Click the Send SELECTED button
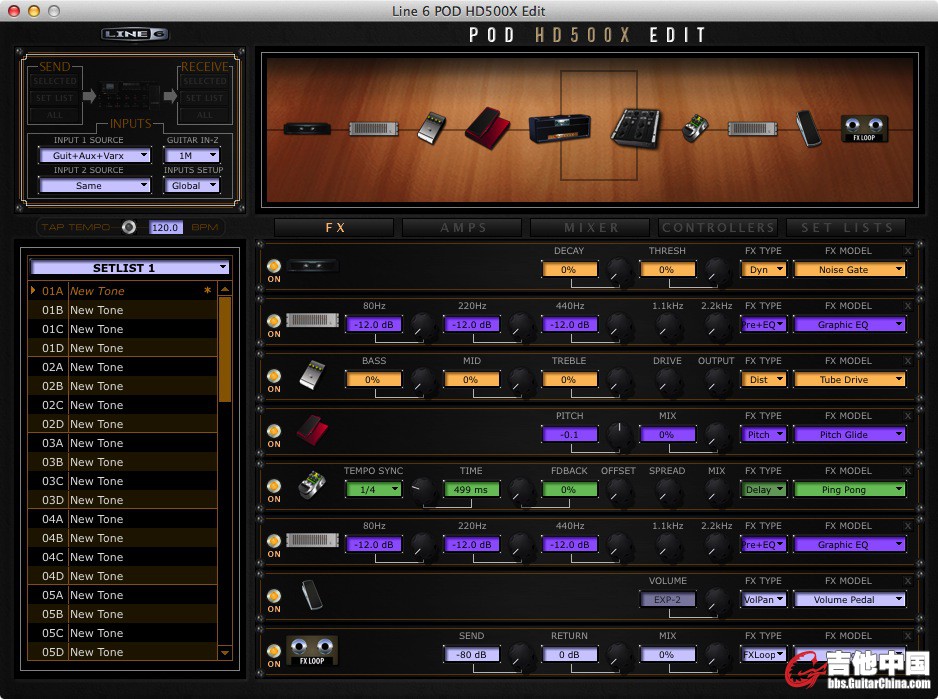Viewport: 938px width, 699px height. click(x=54, y=81)
